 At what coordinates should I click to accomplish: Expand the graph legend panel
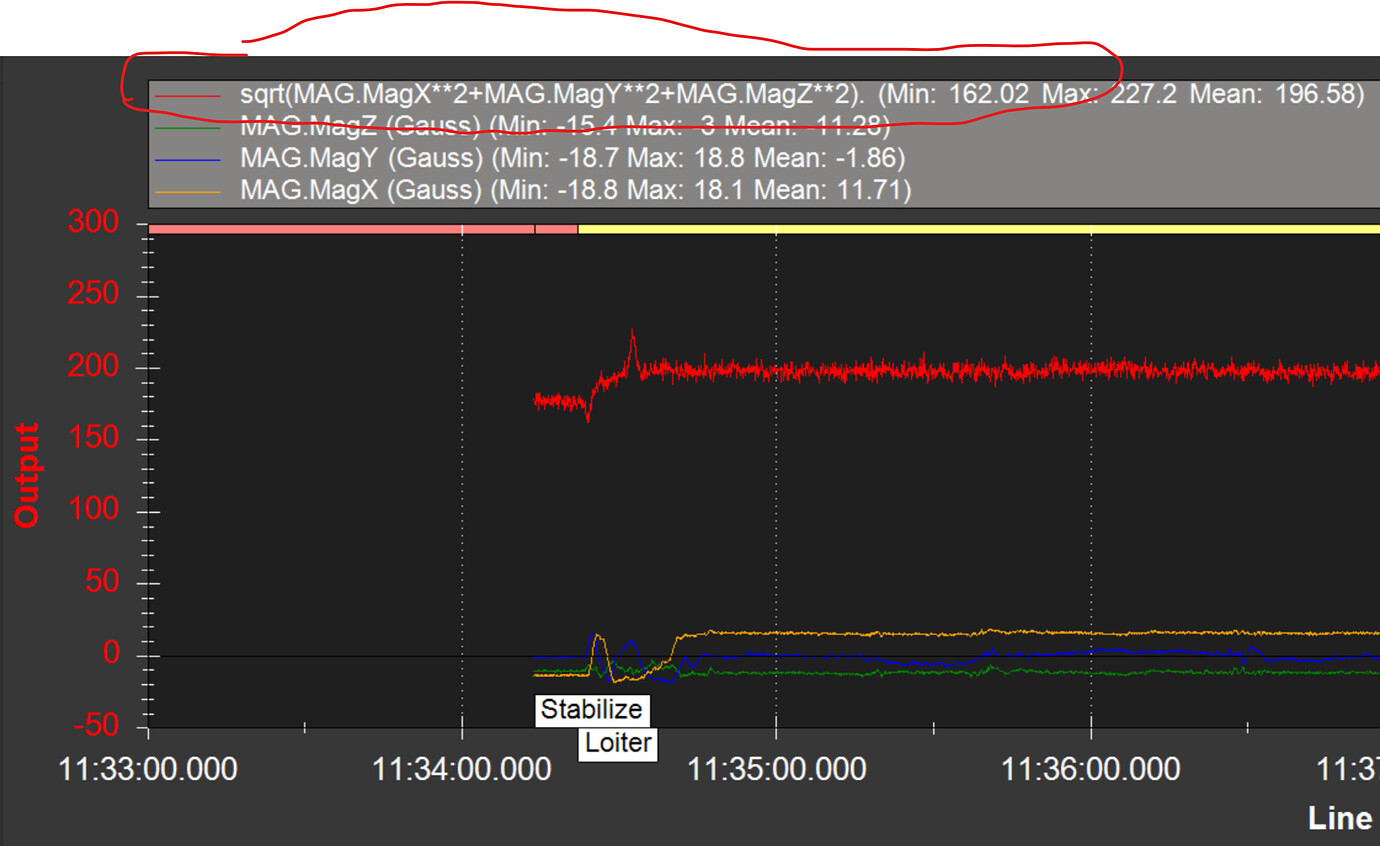click(760, 140)
